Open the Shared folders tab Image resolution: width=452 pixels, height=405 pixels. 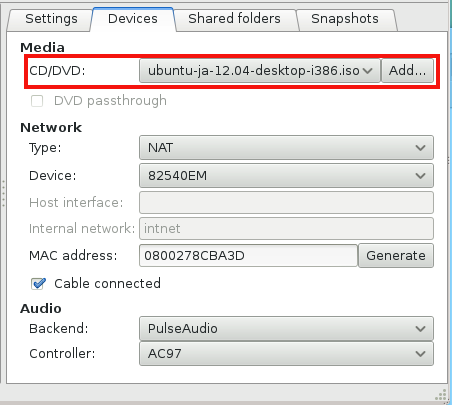[234, 20]
